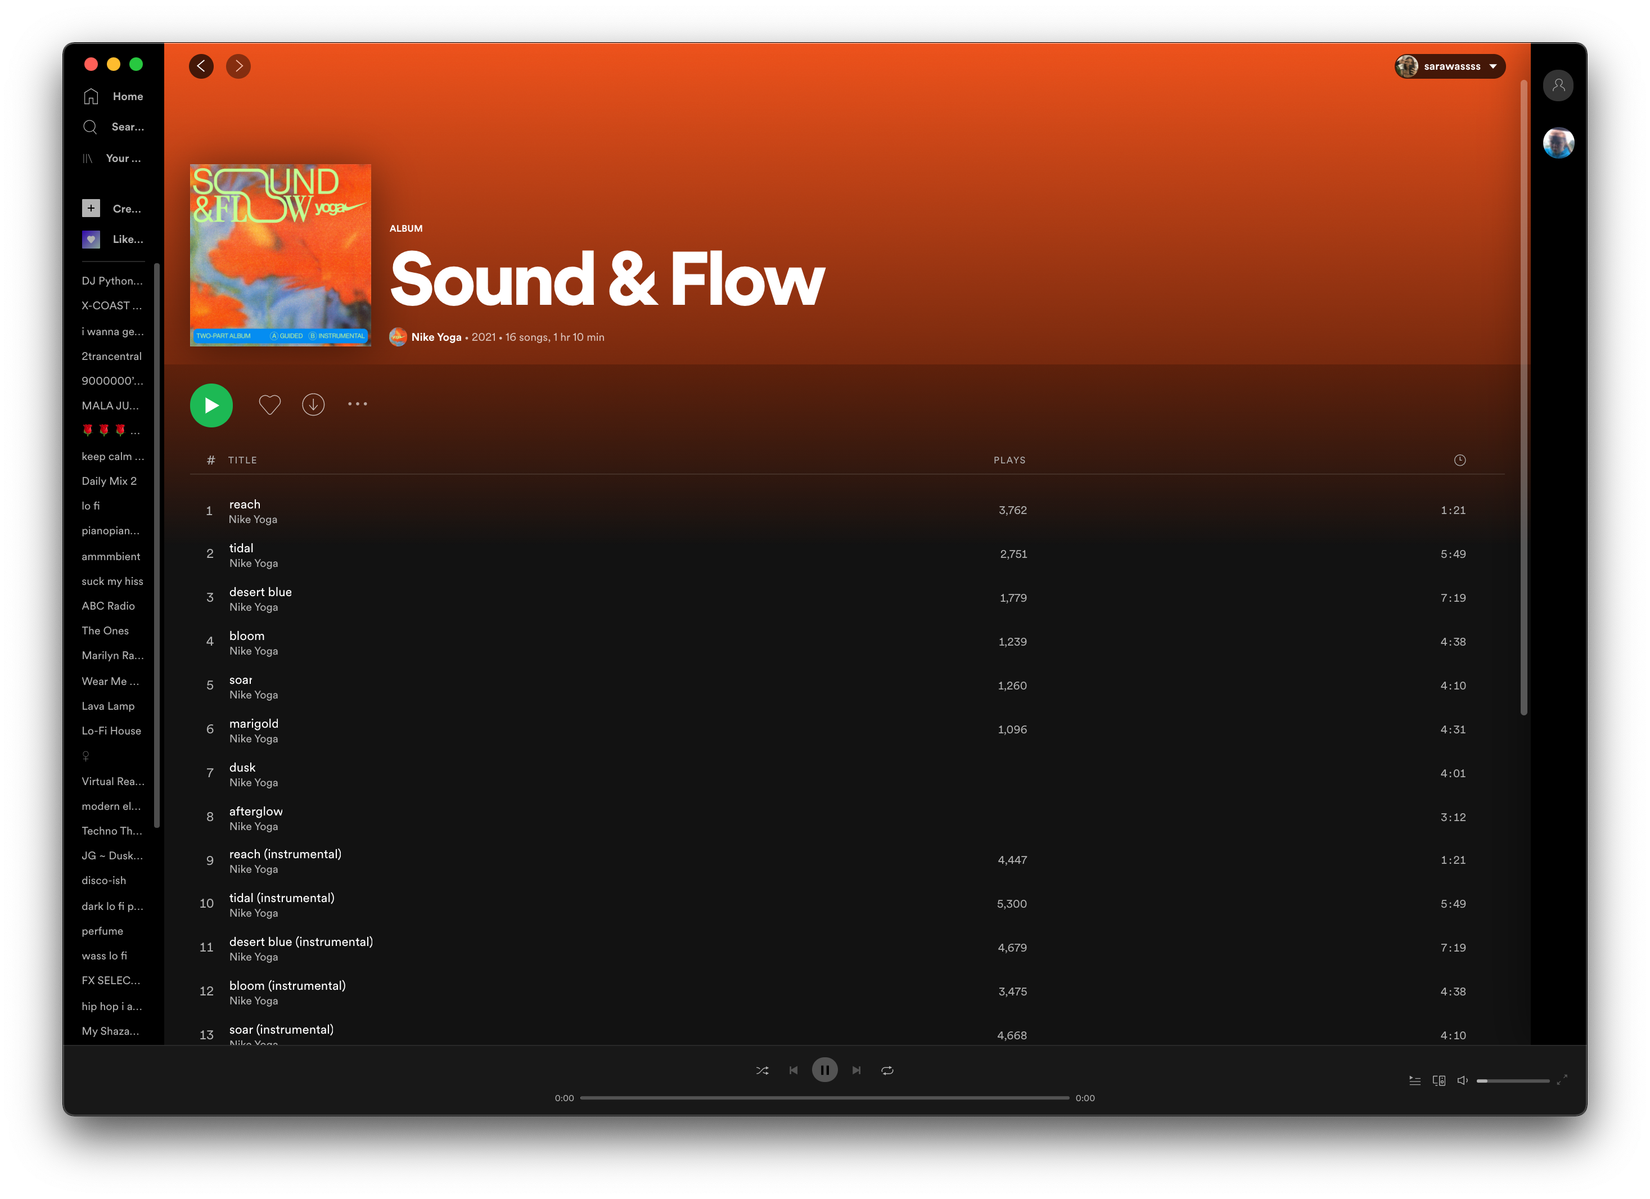Select track 1 reach
The image size is (1650, 1199).
click(x=847, y=511)
